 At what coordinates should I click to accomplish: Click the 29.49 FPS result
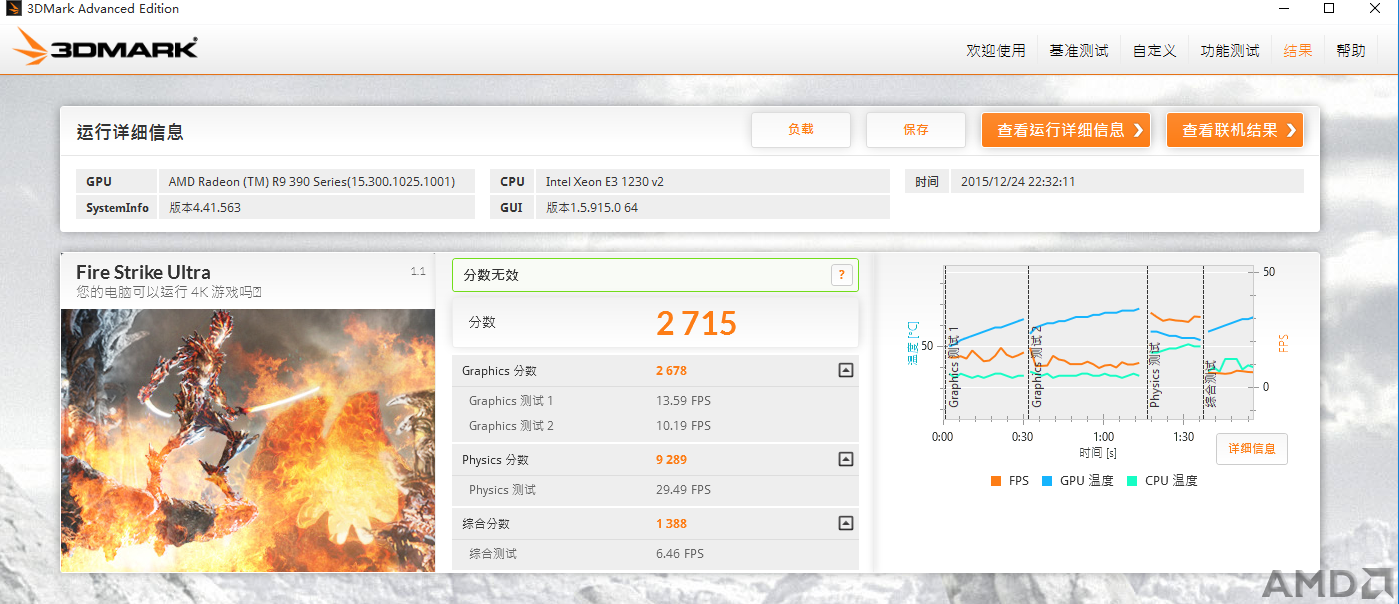(683, 490)
